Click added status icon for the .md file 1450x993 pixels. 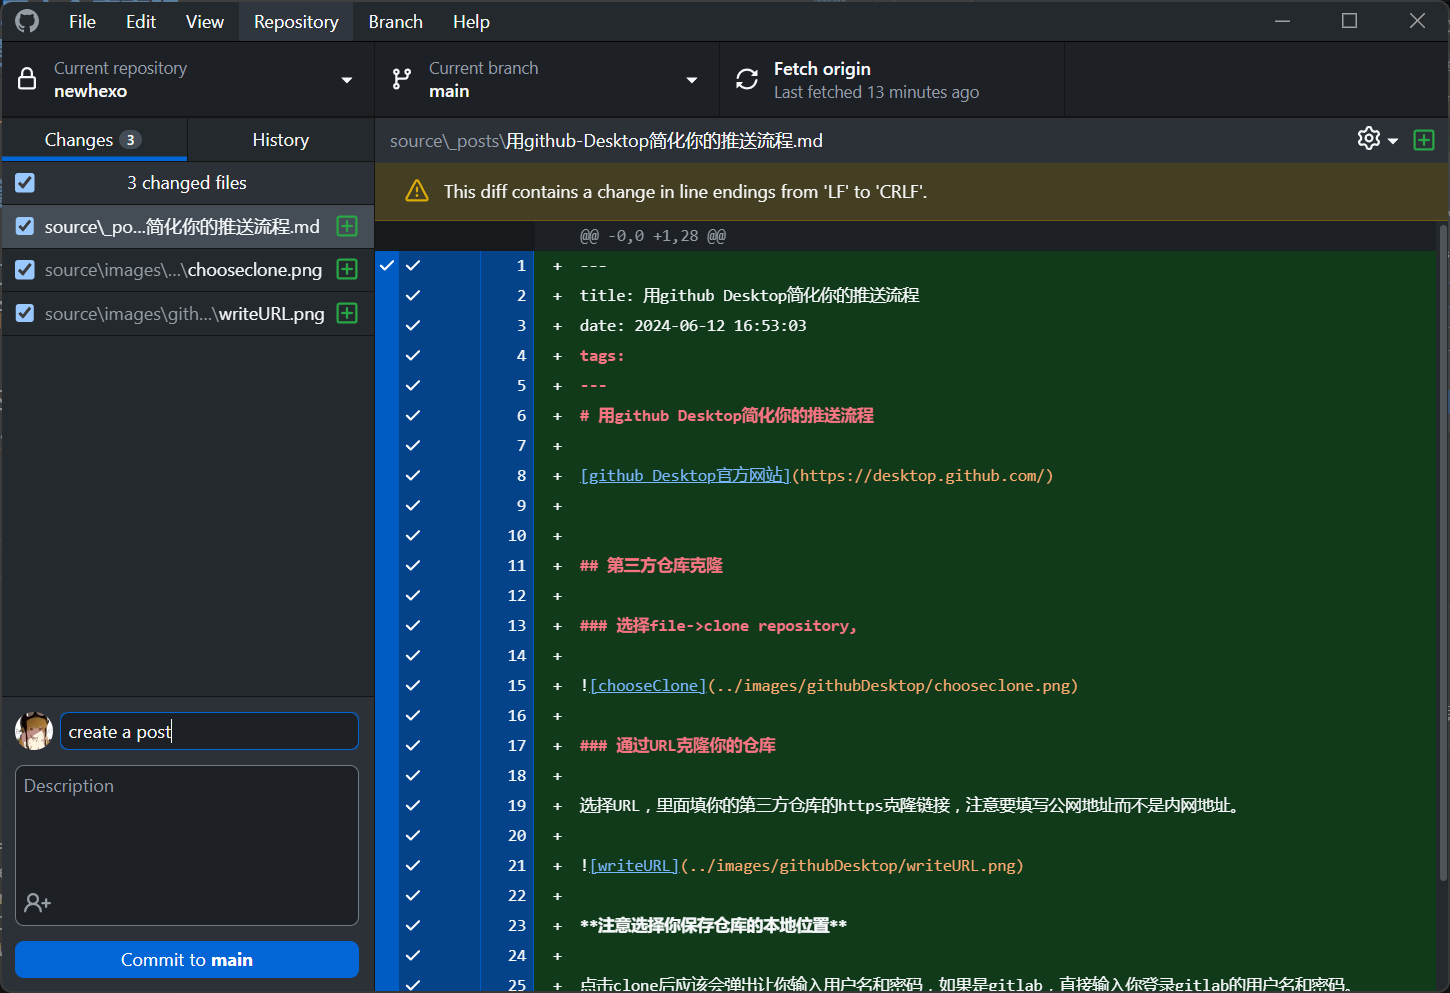point(347,226)
